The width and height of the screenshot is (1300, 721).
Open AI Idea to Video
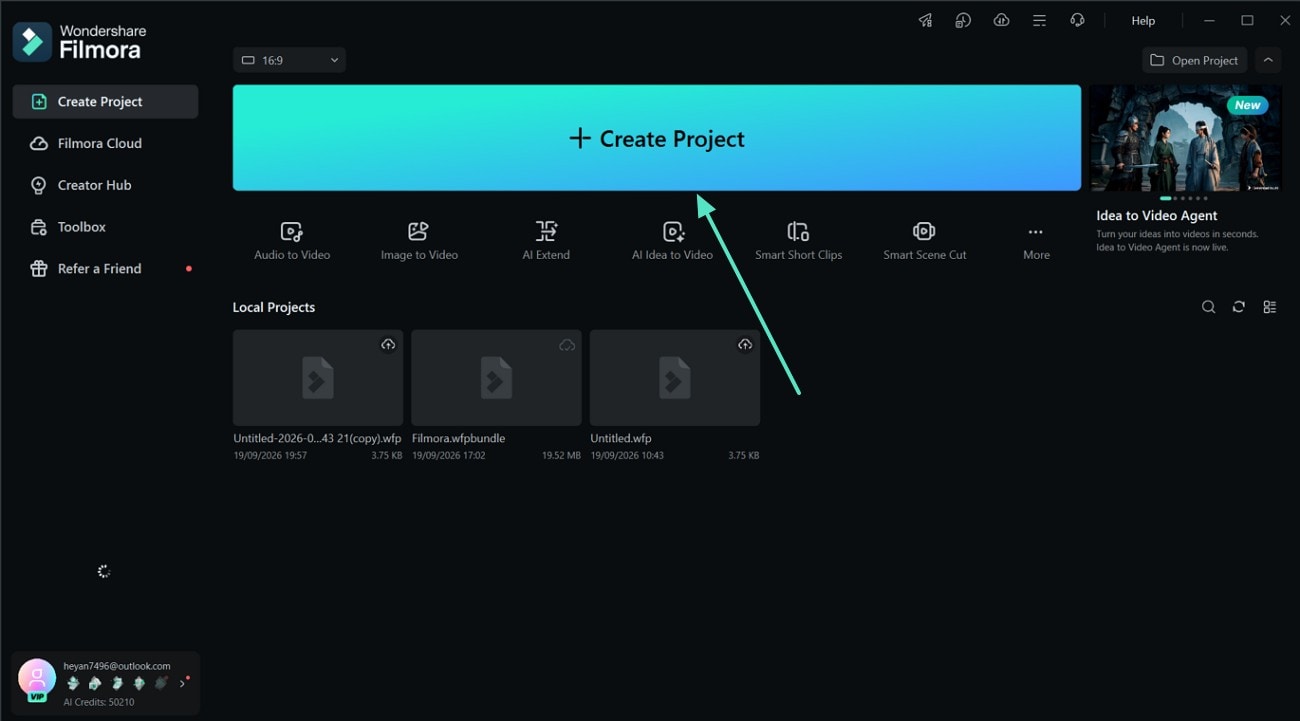[672, 241]
